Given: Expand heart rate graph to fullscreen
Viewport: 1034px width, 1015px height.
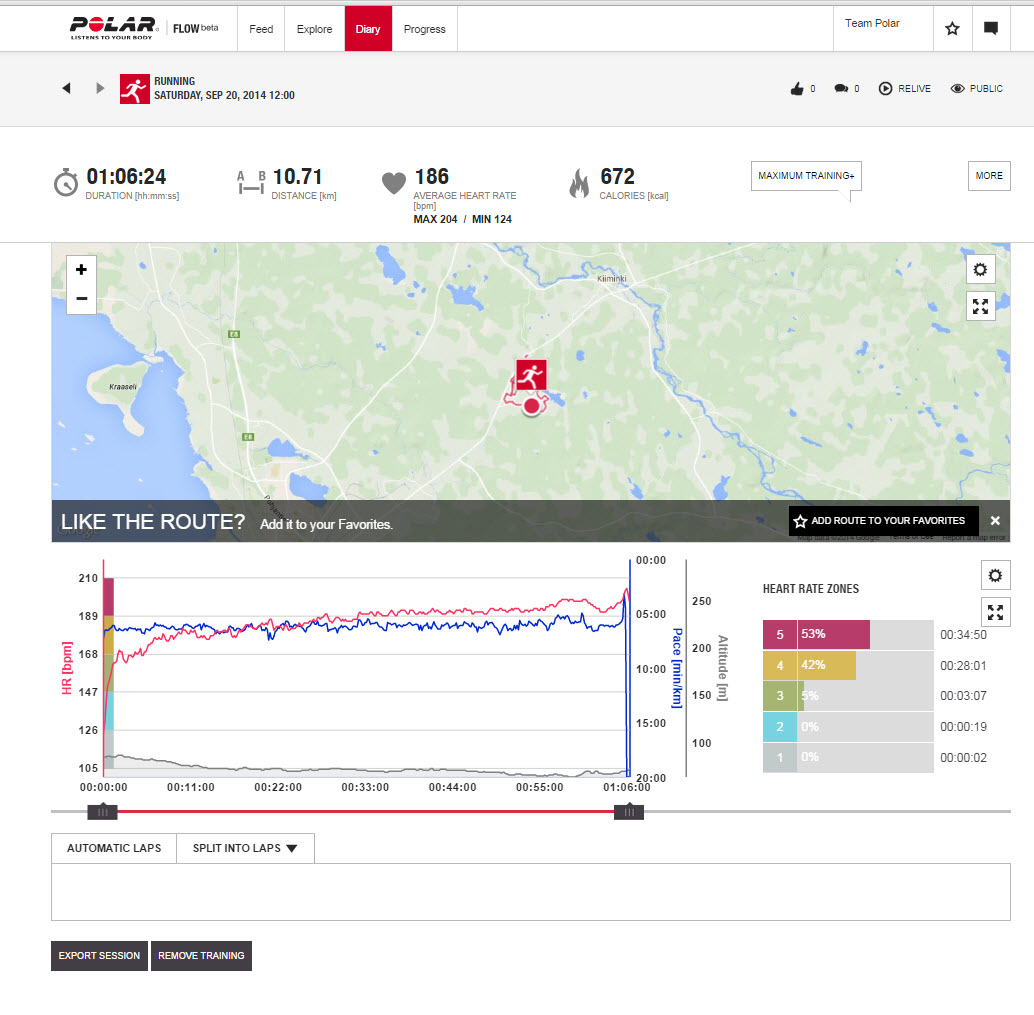Looking at the screenshot, I should pos(994,612).
